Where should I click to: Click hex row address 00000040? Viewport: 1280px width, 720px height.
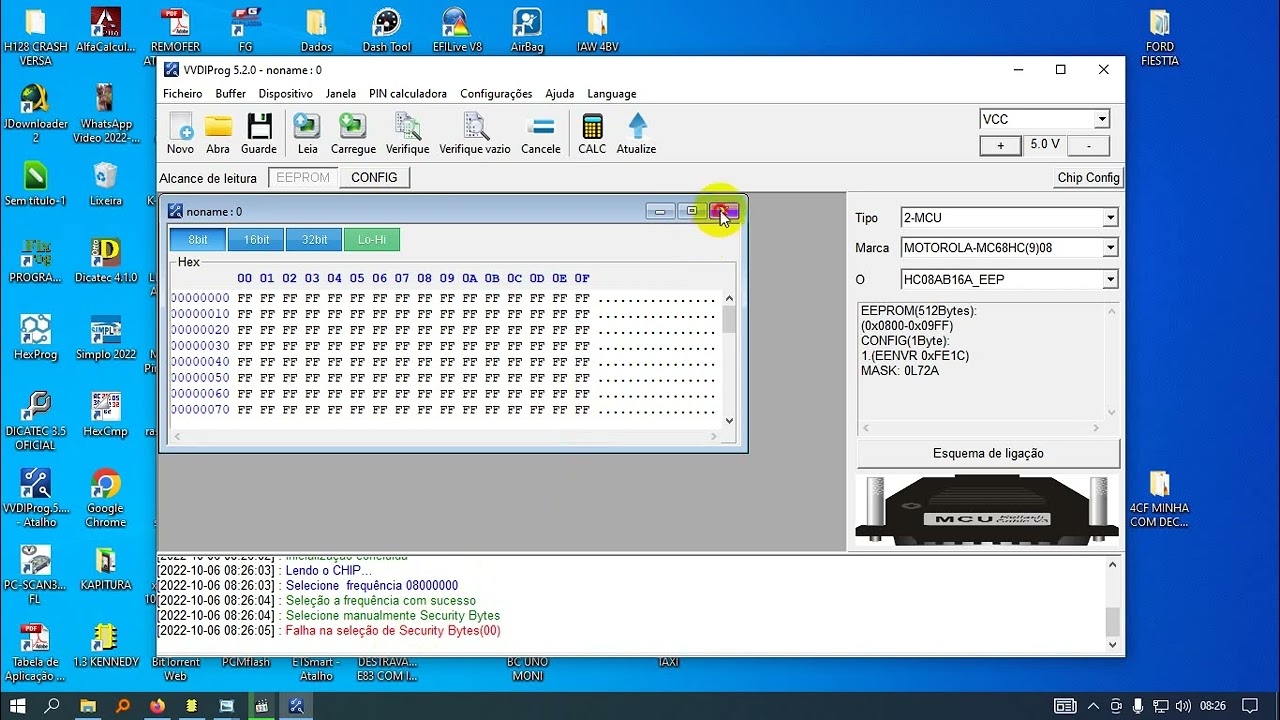tap(200, 362)
